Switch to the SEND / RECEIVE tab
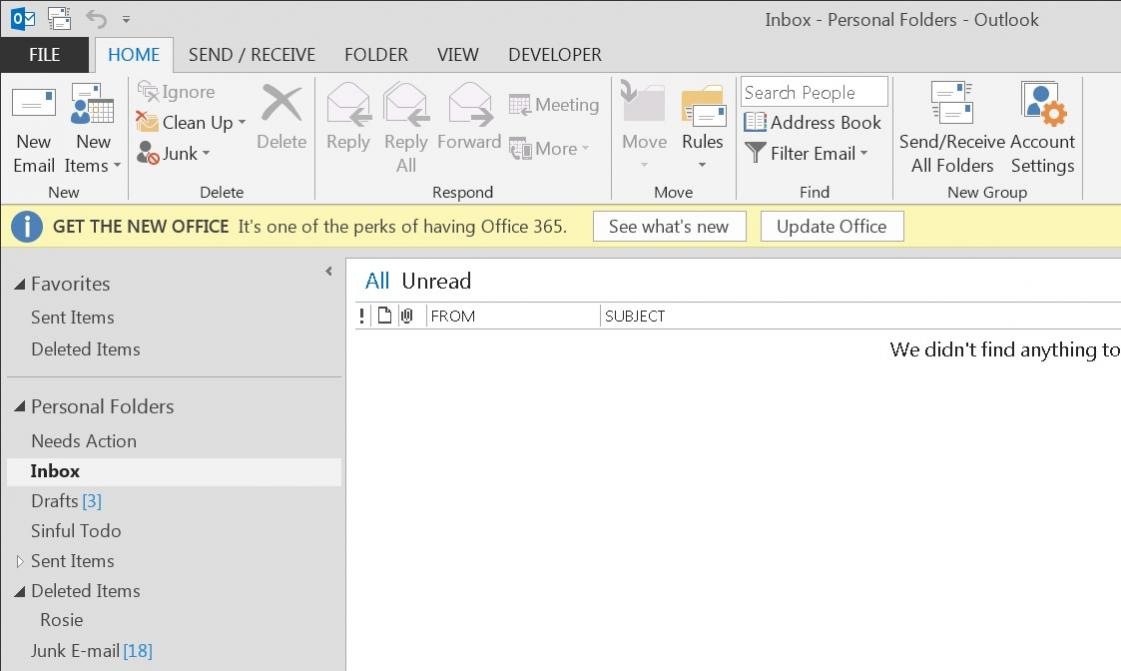Screen dimensions: 1121x671 pos(252,54)
